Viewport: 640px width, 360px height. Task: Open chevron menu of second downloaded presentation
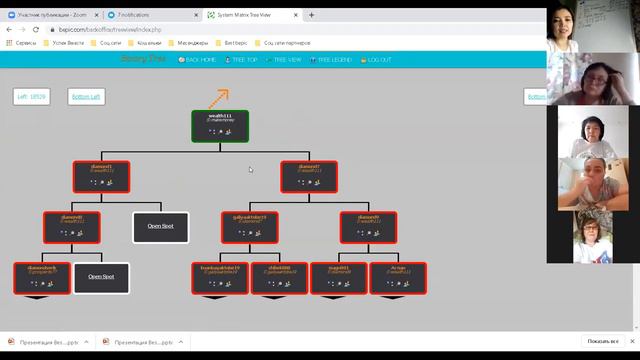pos(181,342)
